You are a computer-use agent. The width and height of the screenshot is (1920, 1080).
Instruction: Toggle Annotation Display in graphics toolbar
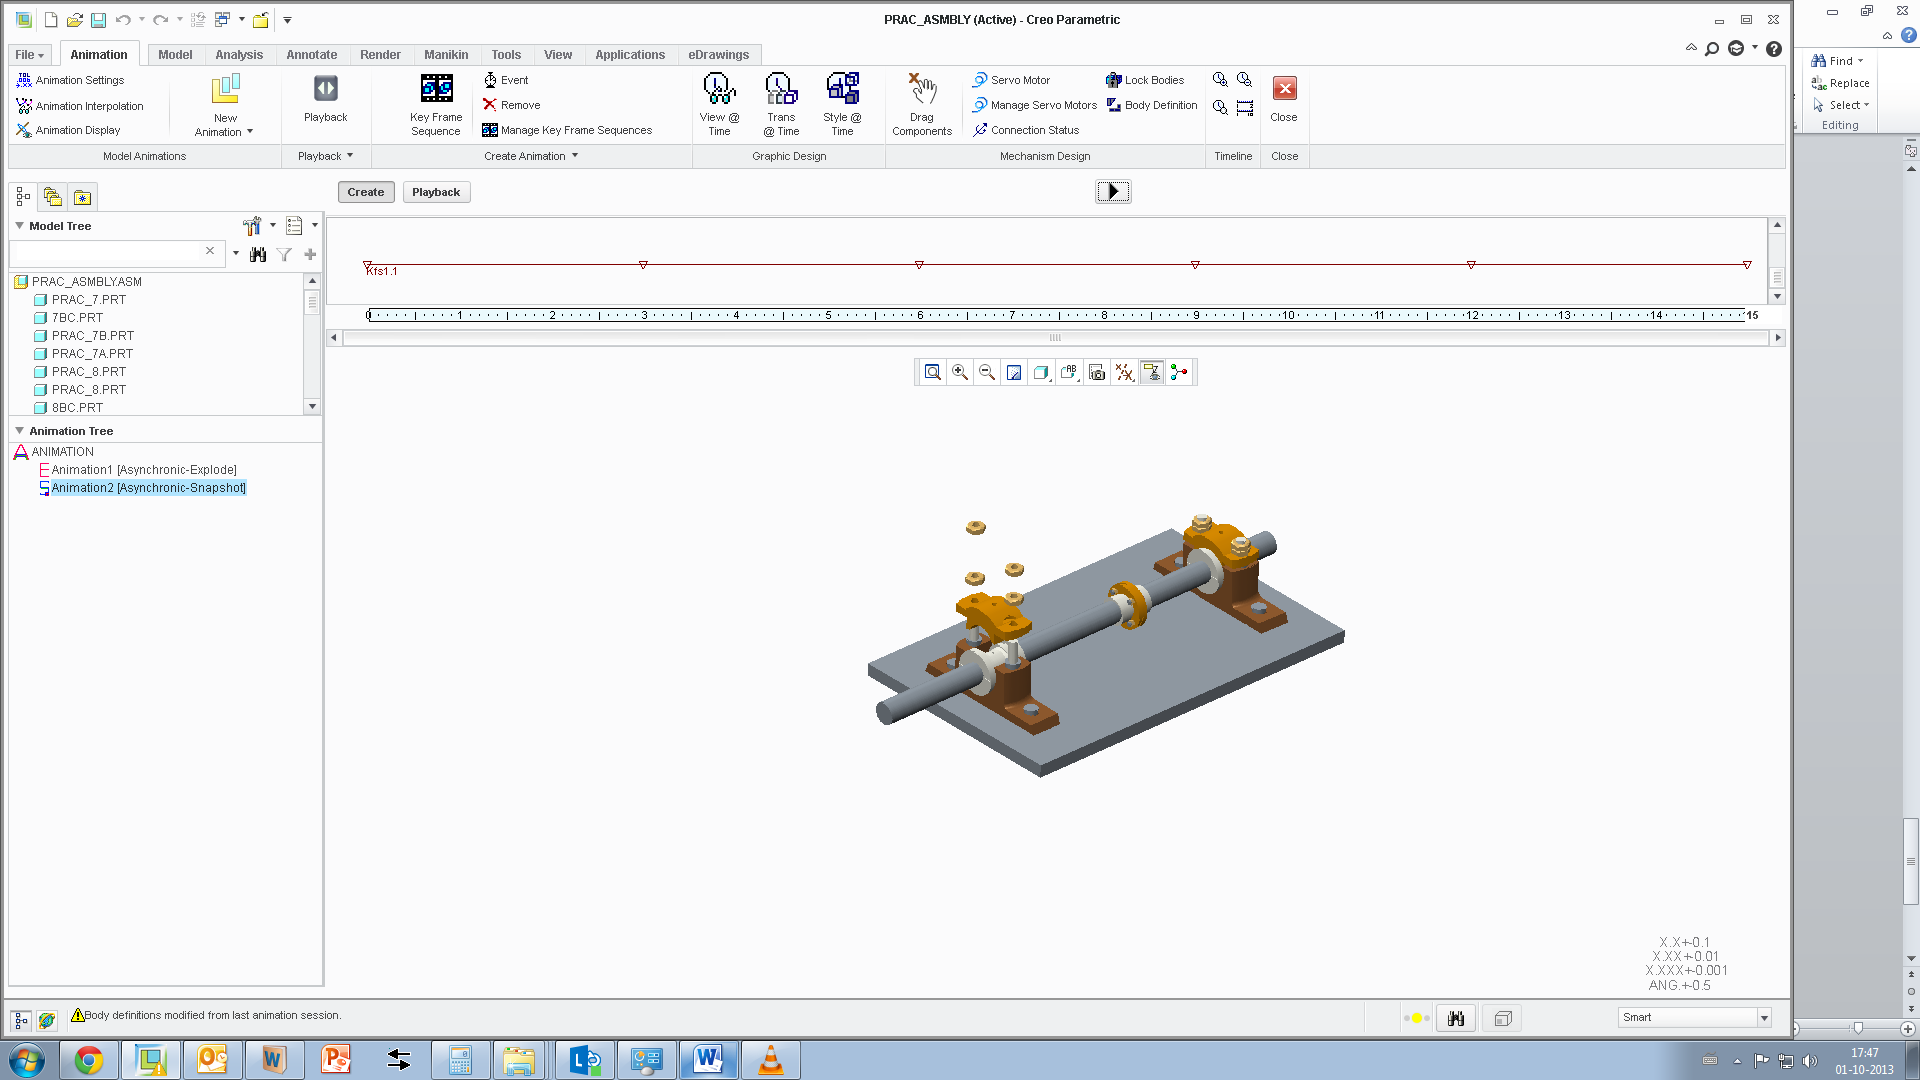pyautogui.click(x=1152, y=372)
